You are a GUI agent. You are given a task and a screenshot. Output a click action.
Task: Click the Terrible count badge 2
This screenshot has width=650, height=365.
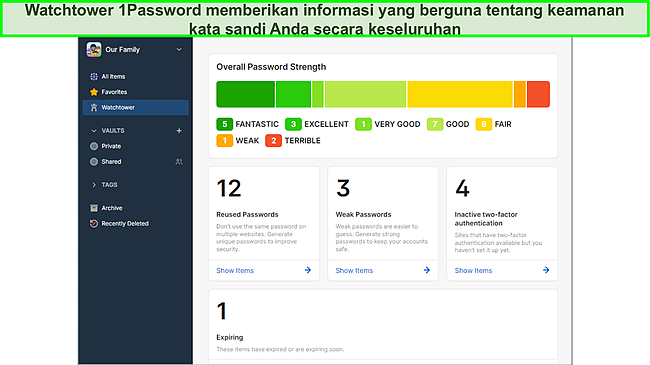coord(273,141)
